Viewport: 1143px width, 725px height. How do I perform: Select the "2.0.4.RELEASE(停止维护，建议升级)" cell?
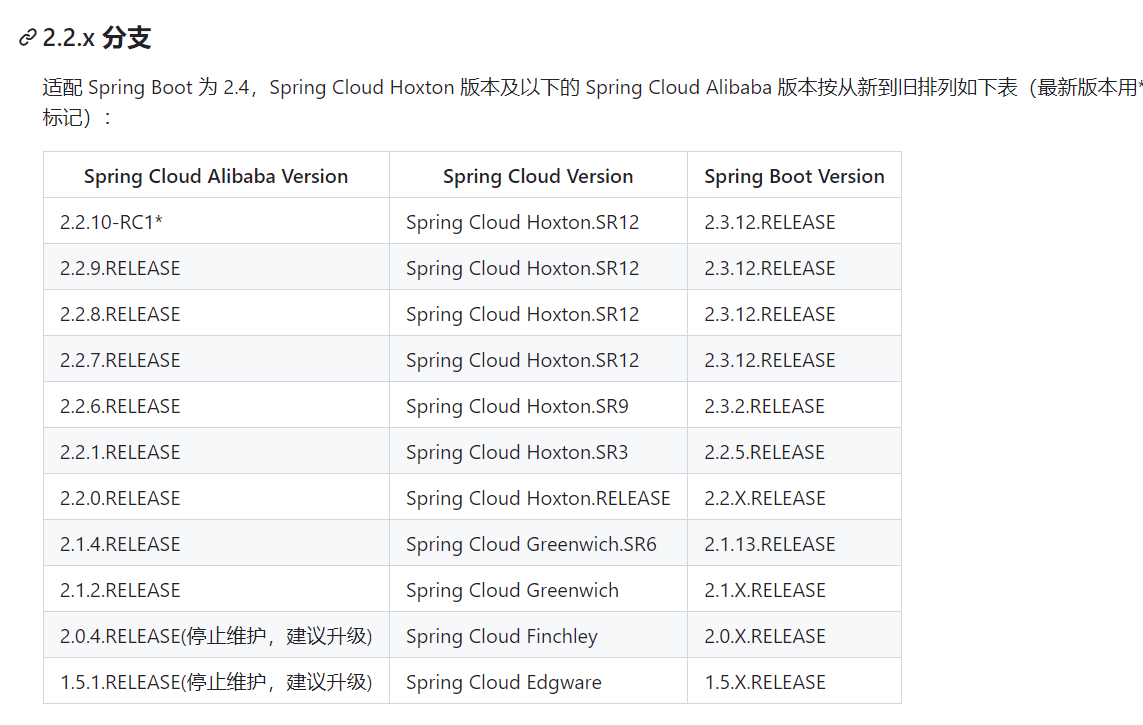pyautogui.click(x=216, y=635)
